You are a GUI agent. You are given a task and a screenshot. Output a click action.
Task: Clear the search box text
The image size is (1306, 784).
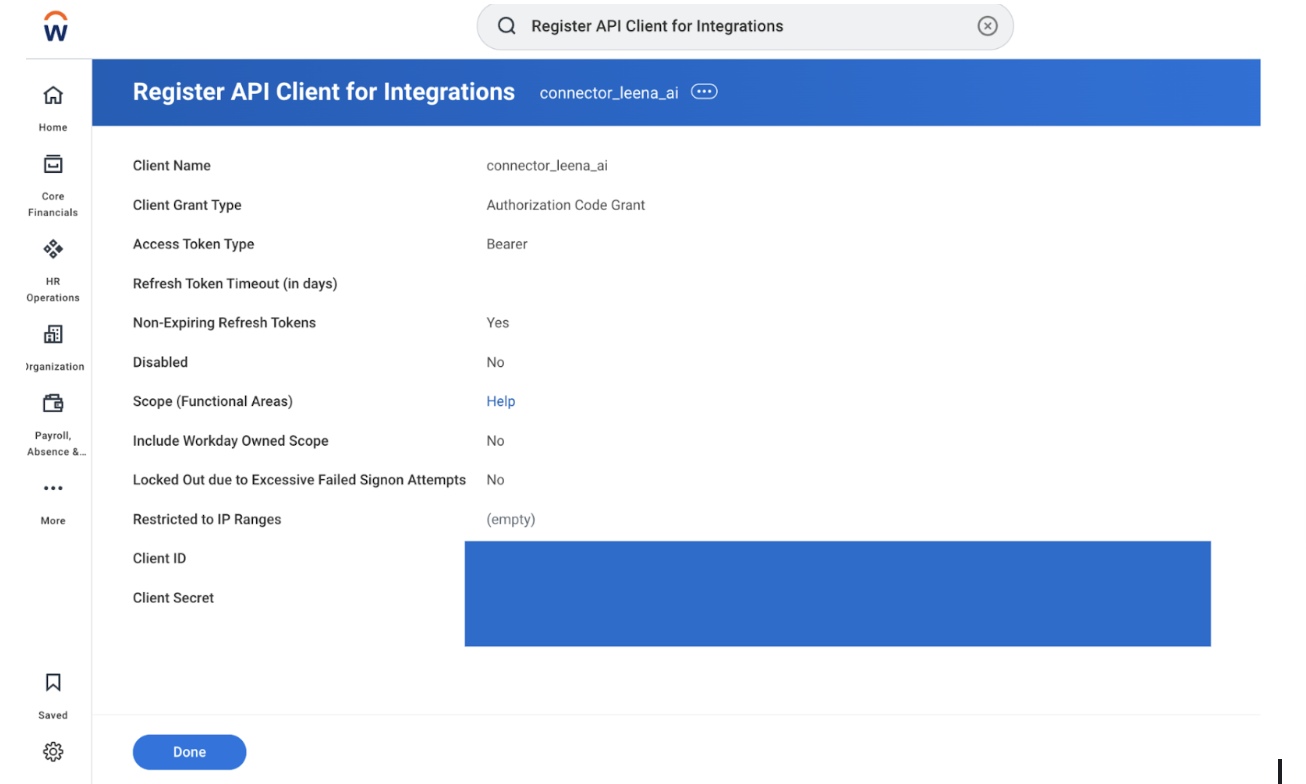(x=987, y=26)
